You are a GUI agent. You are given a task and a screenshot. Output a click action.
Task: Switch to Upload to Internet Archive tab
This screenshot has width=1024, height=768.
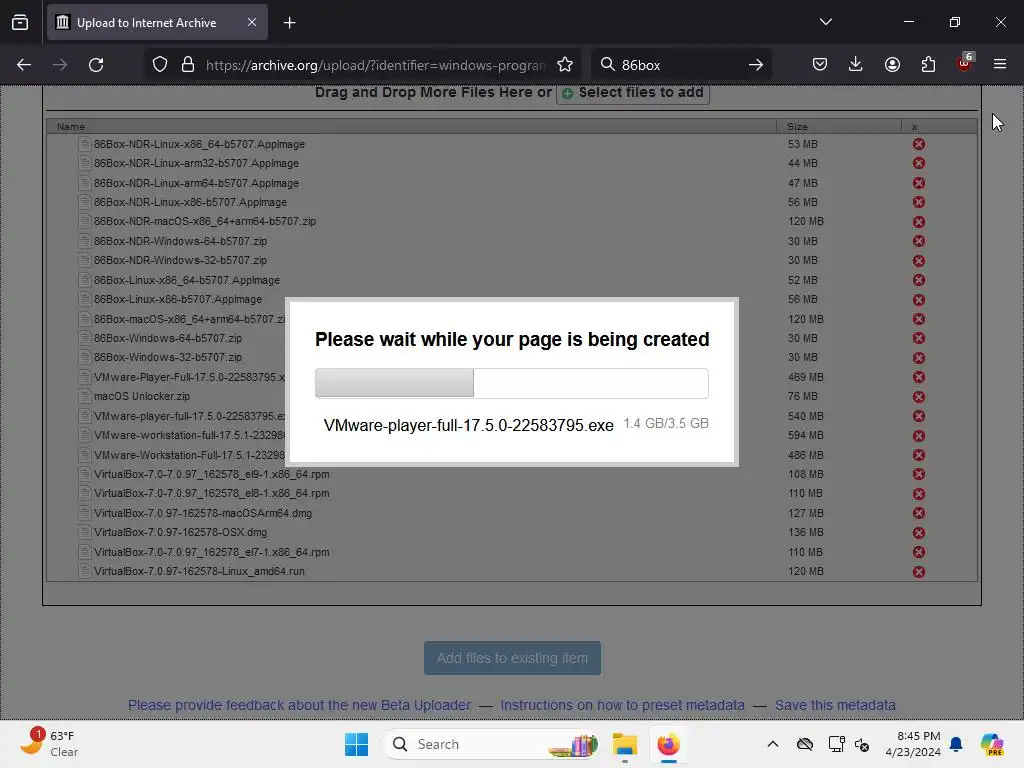click(x=157, y=23)
